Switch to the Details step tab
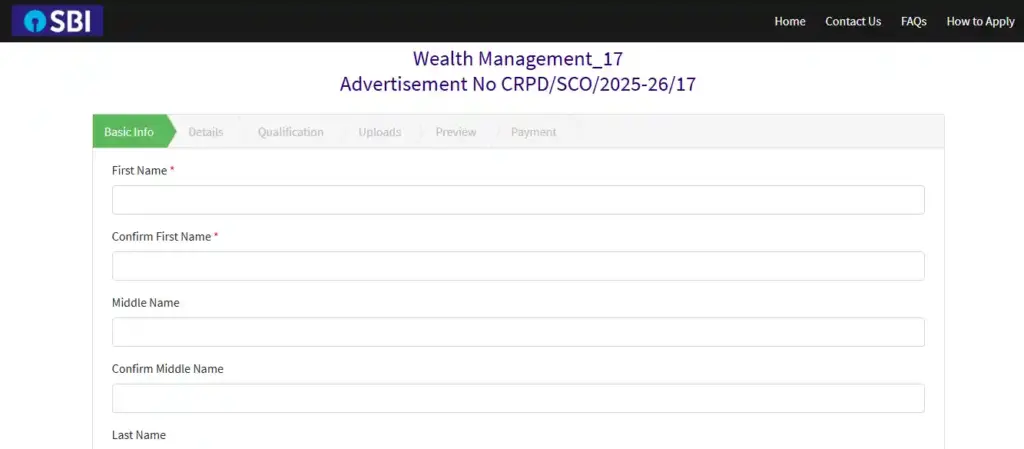 (205, 132)
